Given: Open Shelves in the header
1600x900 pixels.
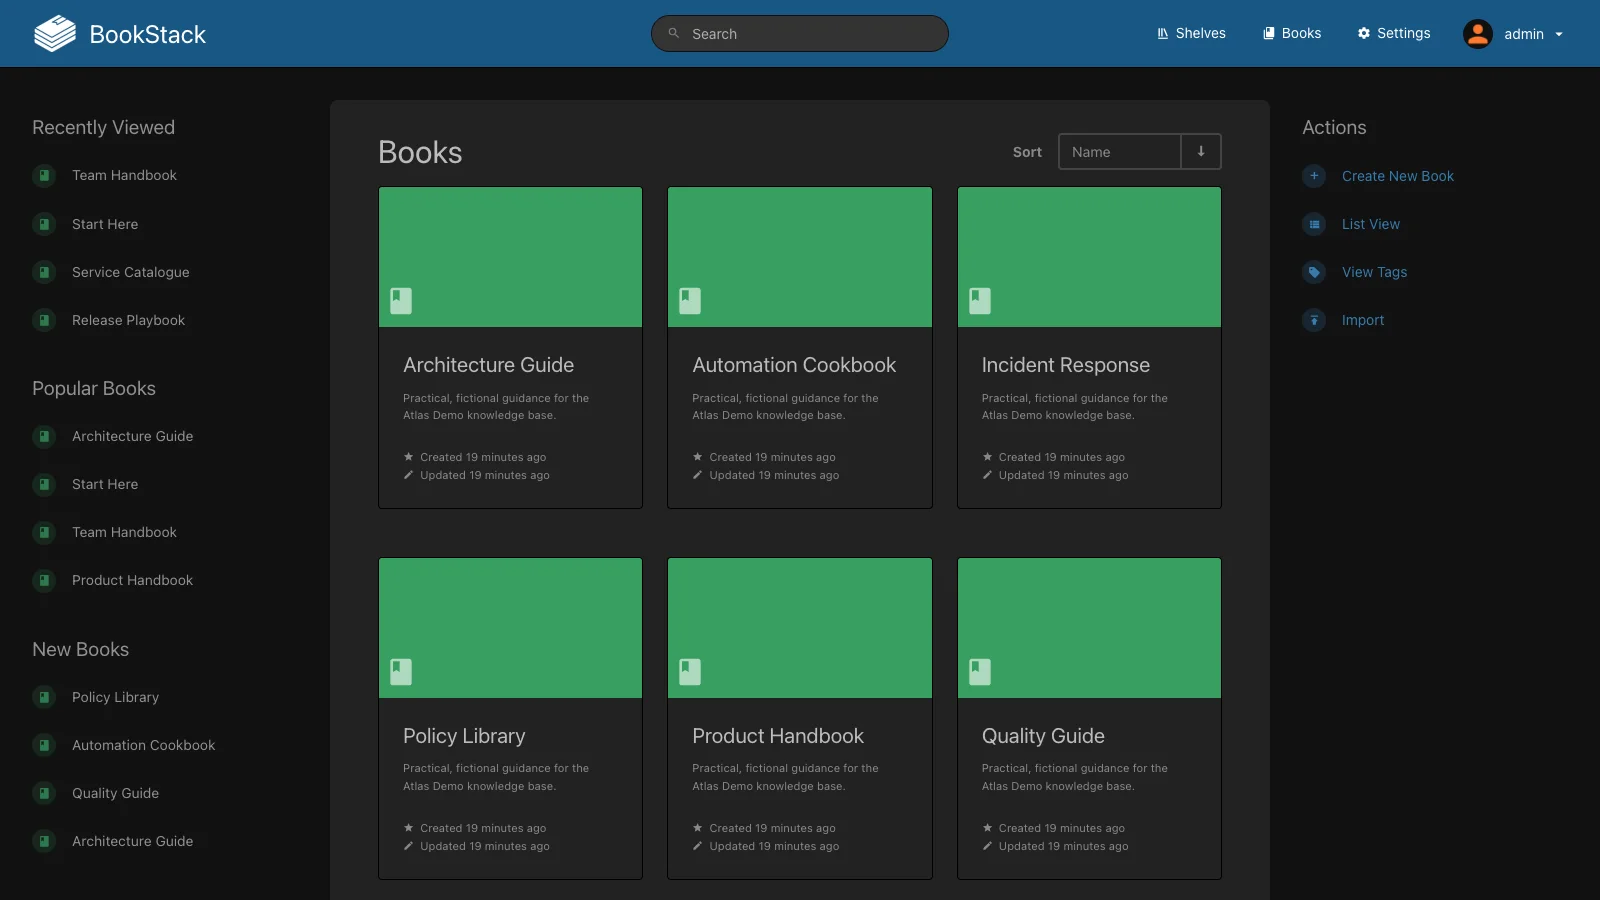Looking at the screenshot, I should (x=1191, y=33).
